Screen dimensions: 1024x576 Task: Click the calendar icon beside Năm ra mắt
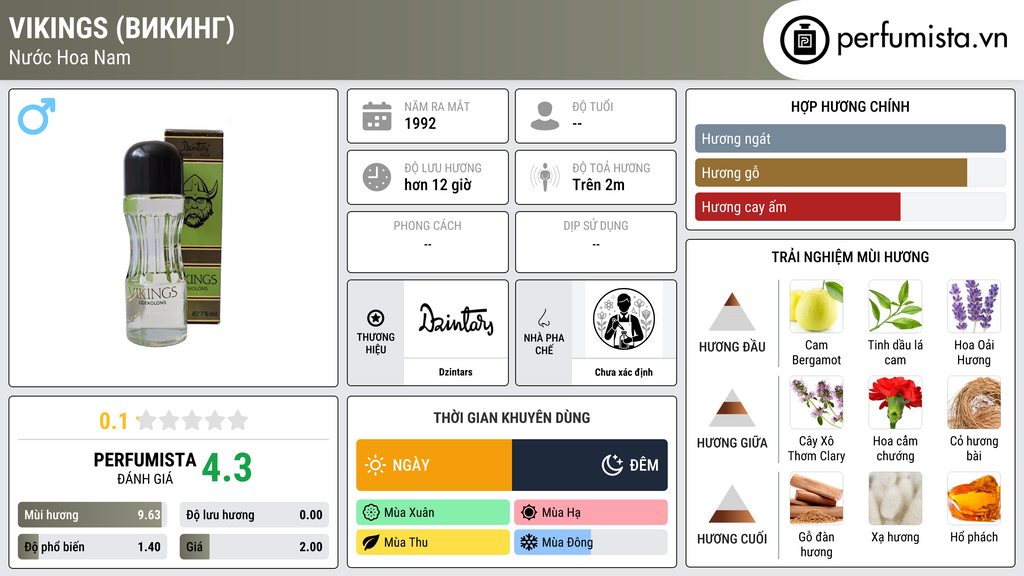click(x=377, y=116)
